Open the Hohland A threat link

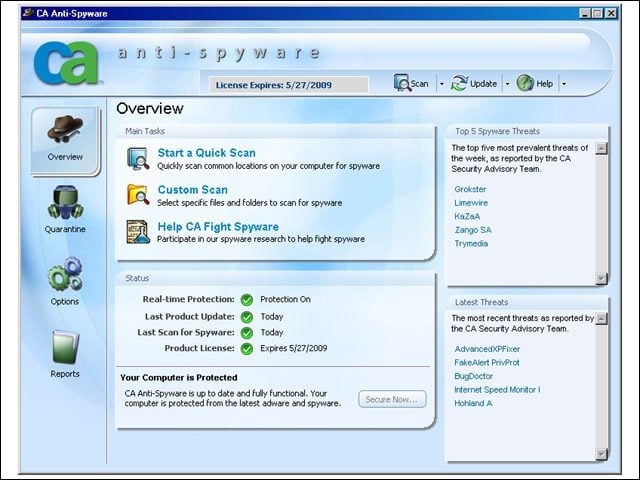(x=473, y=403)
